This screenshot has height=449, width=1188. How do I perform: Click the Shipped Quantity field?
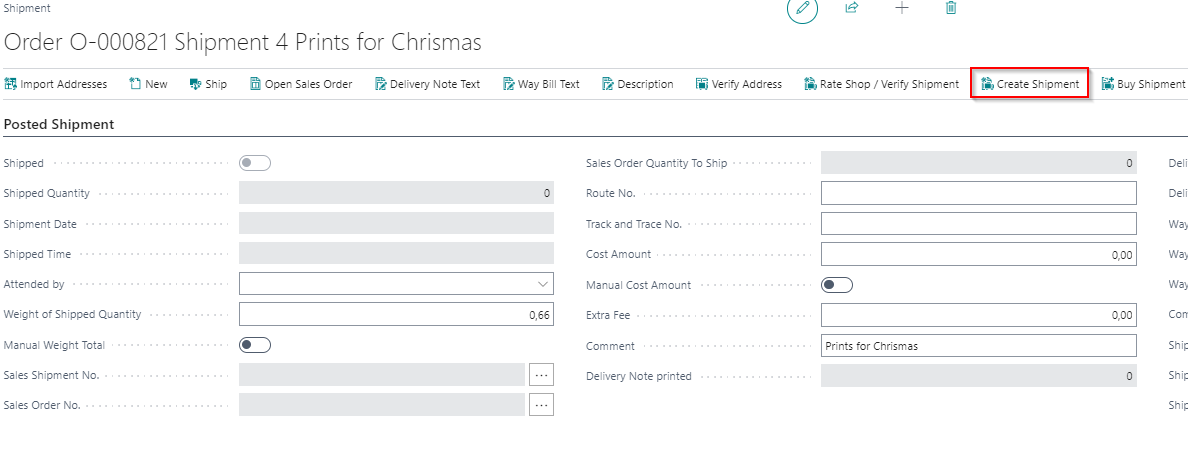396,193
